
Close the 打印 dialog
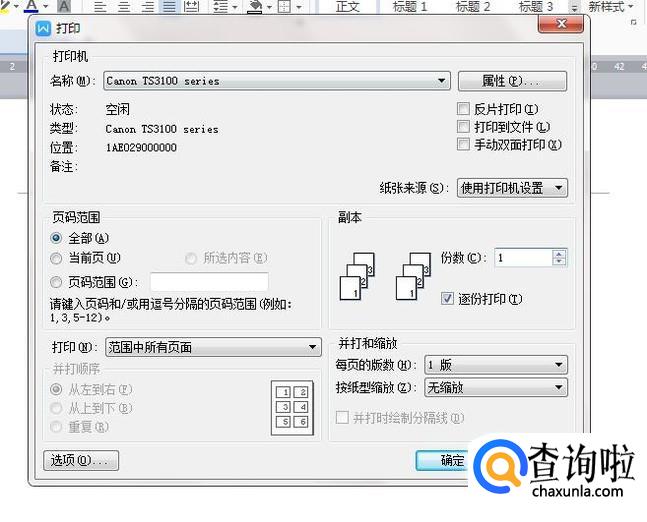[561, 24]
